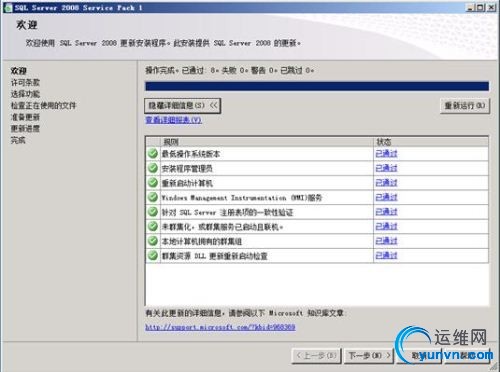
Task: Click rule text 重新启动计算机
Action: [x=187, y=183]
